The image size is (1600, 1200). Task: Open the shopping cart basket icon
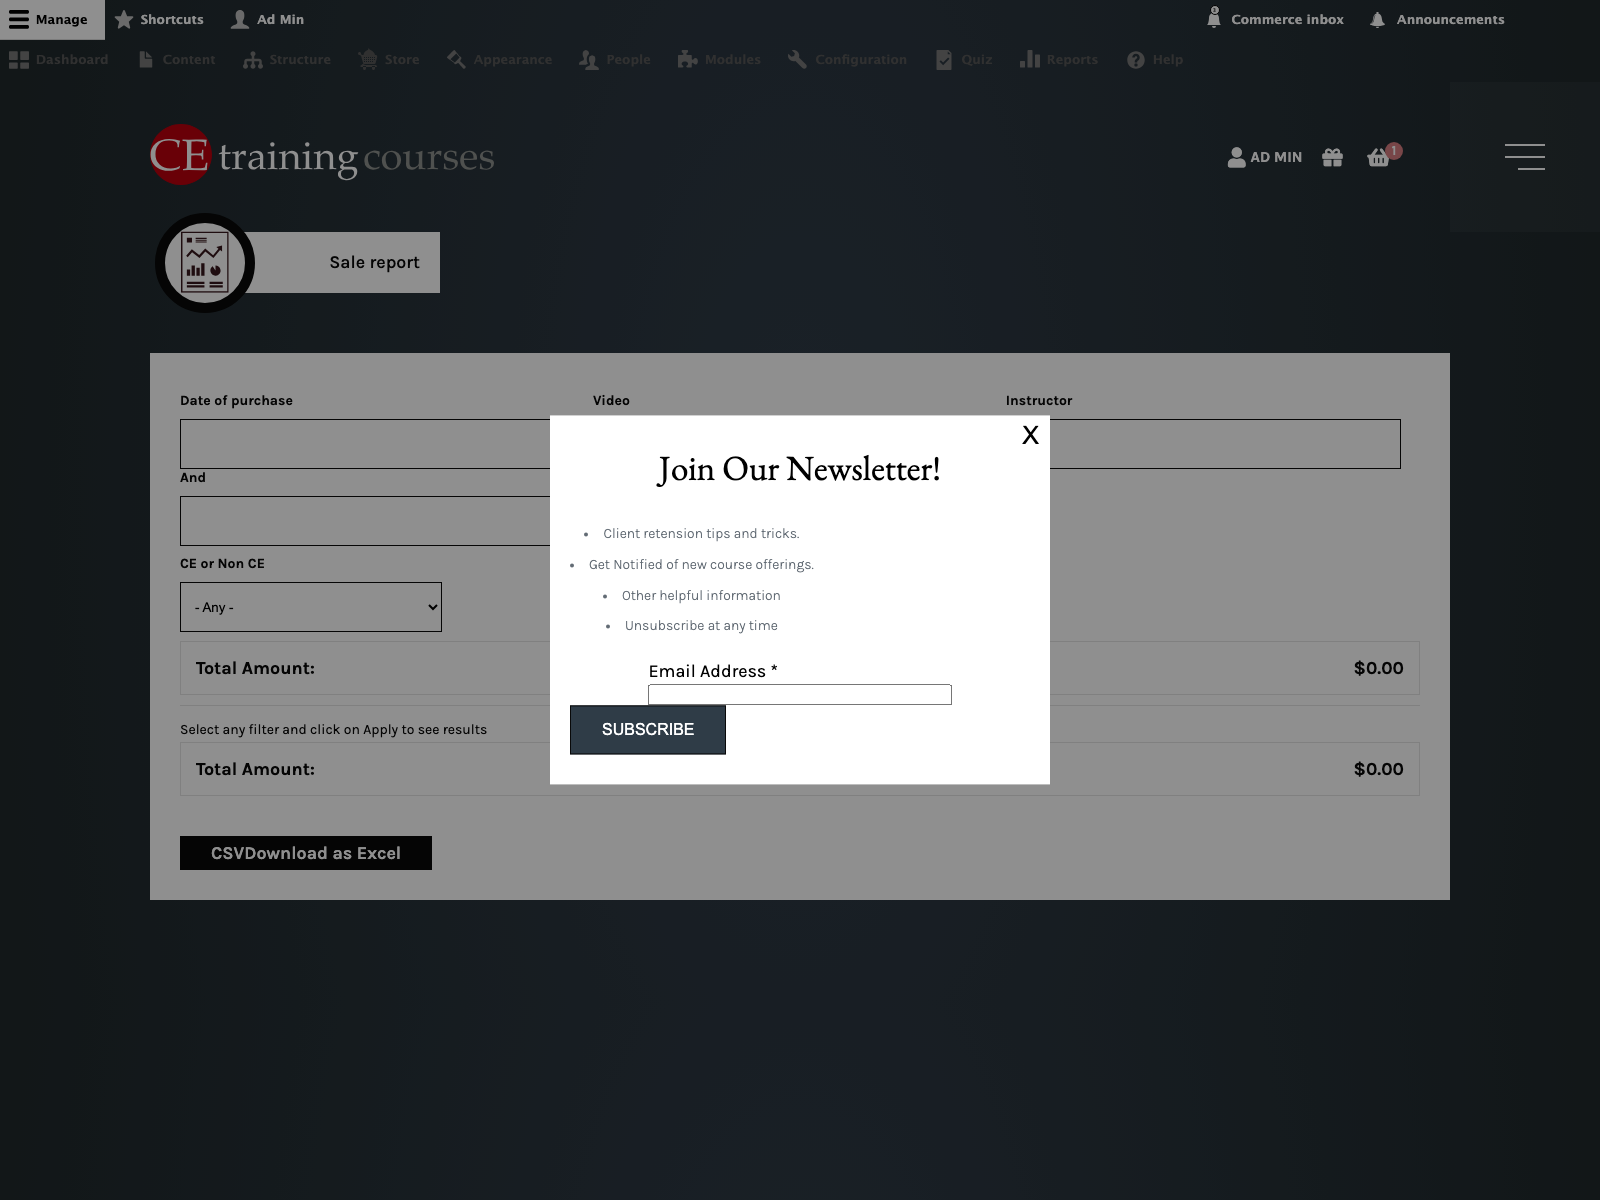[1379, 157]
